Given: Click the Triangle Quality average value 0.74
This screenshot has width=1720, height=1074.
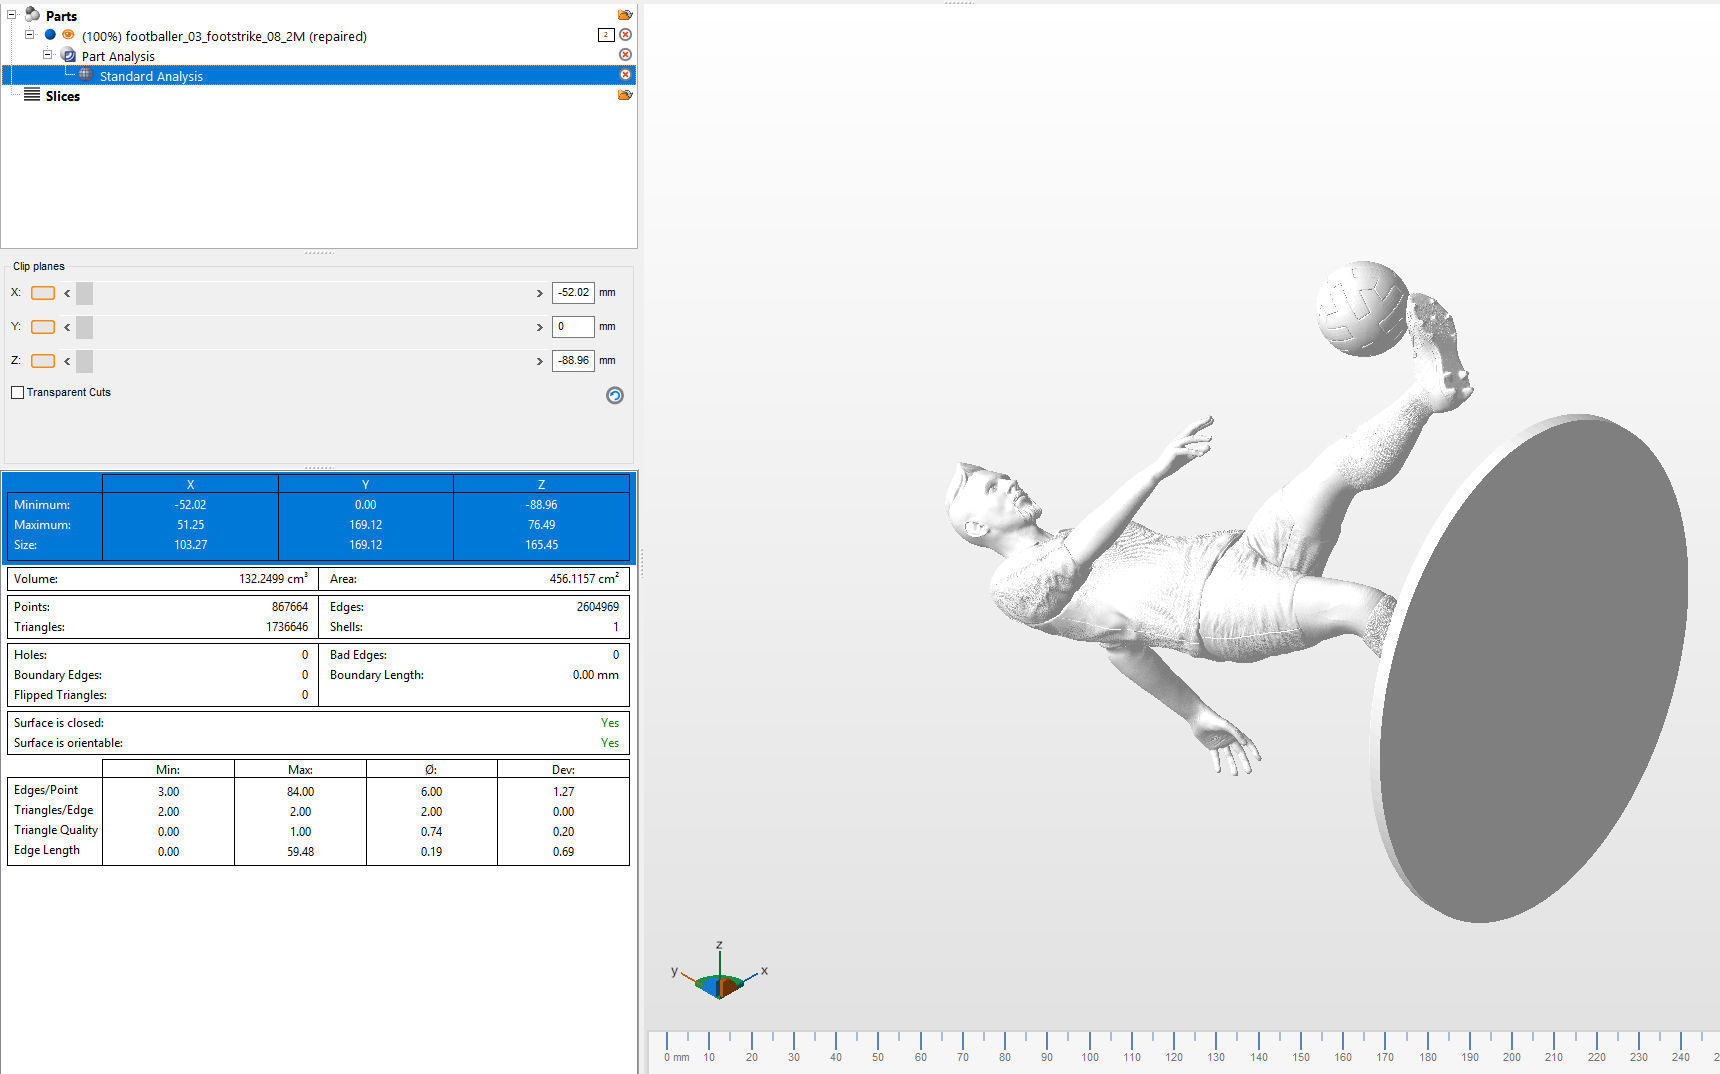Looking at the screenshot, I should [x=431, y=831].
